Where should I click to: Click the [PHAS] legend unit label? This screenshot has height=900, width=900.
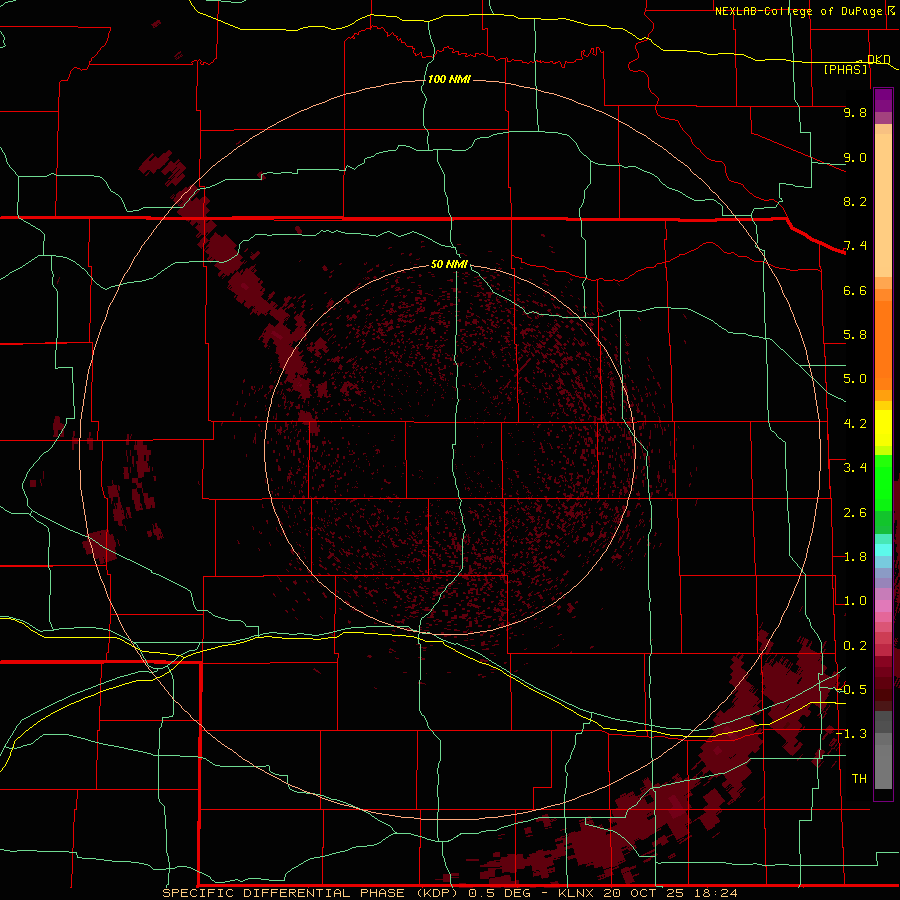[845, 69]
